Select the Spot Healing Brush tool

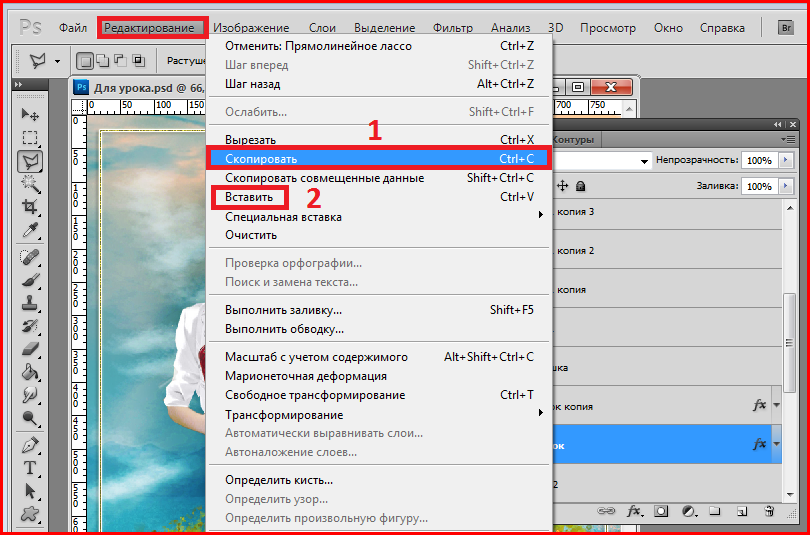(30, 257)
